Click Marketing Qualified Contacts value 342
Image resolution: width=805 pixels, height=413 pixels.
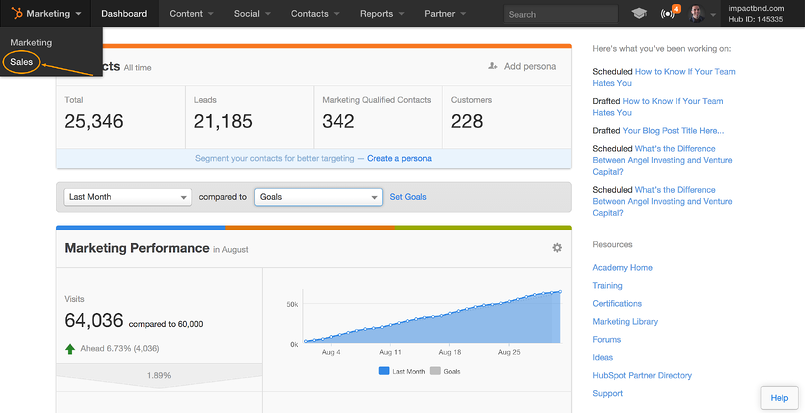(338, 121)
